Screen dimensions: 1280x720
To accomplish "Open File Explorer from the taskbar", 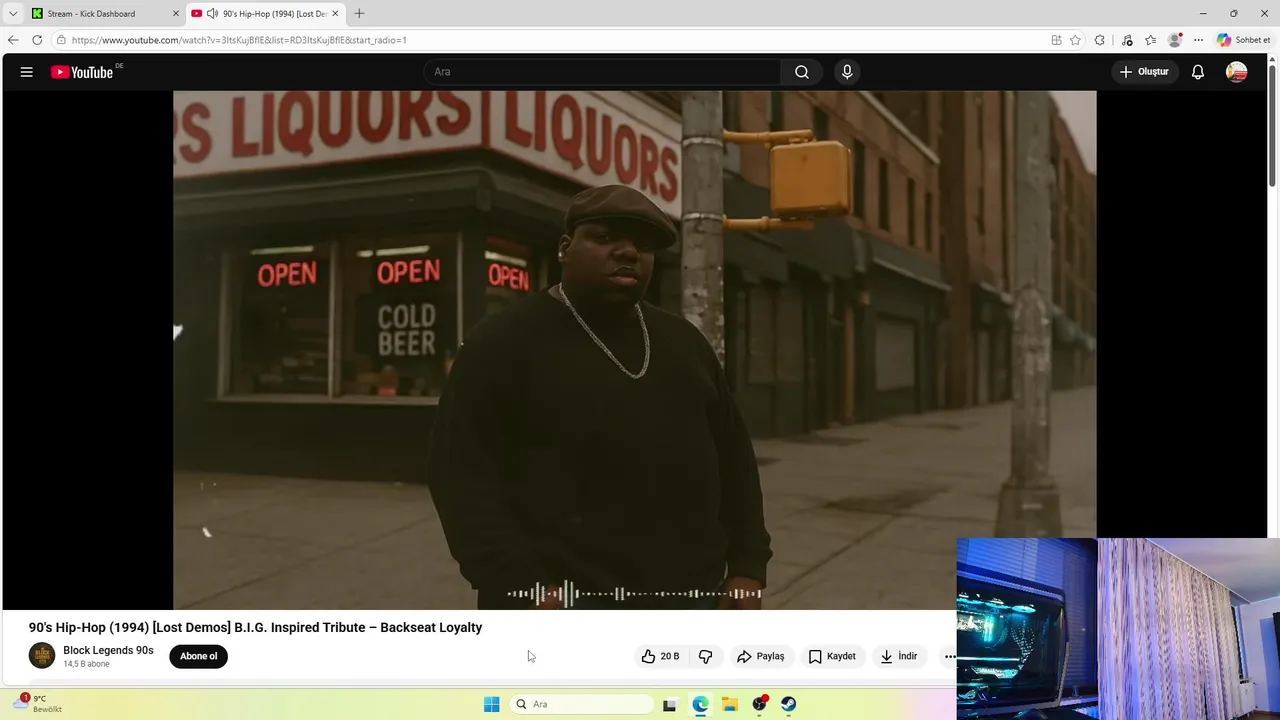I will [x=730, y=704].
